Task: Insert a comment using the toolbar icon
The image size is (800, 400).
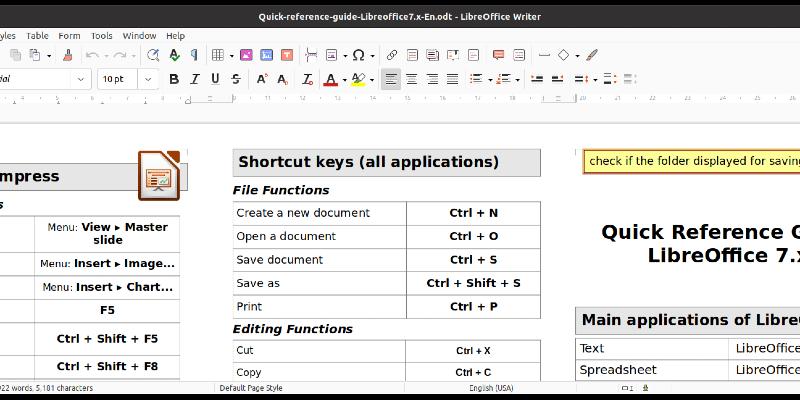Action: click(498, 55)
